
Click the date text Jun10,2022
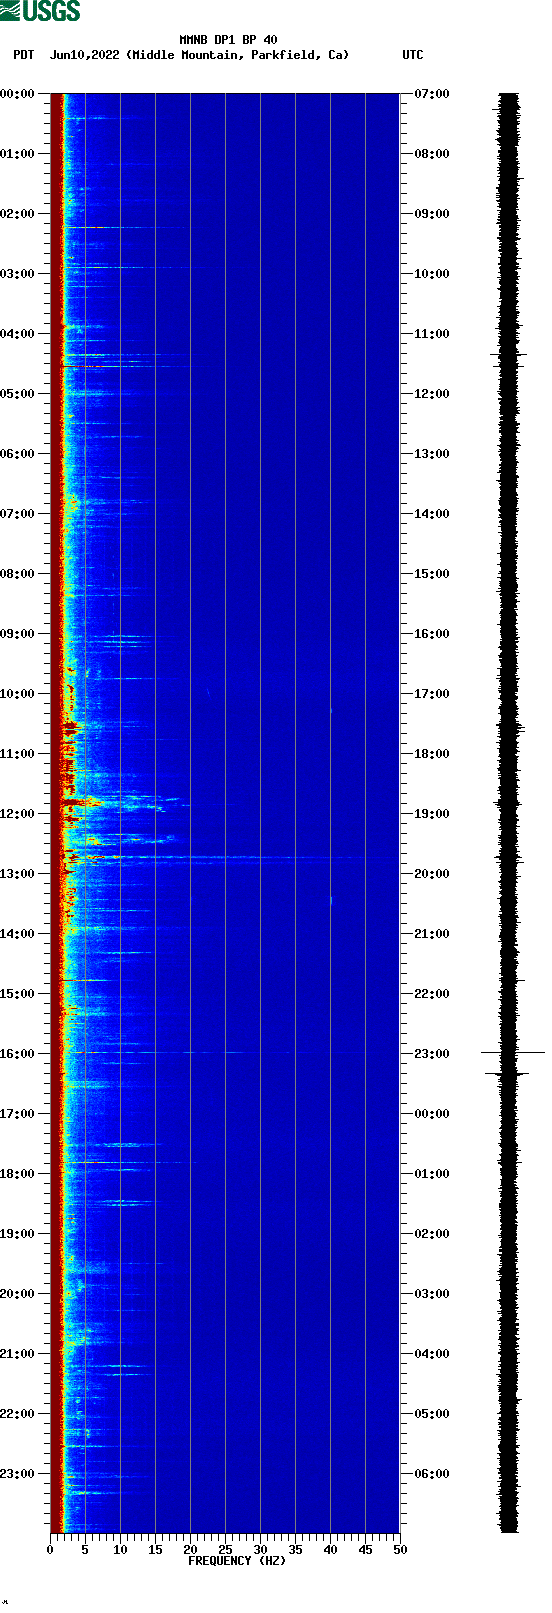click(84, 55)
